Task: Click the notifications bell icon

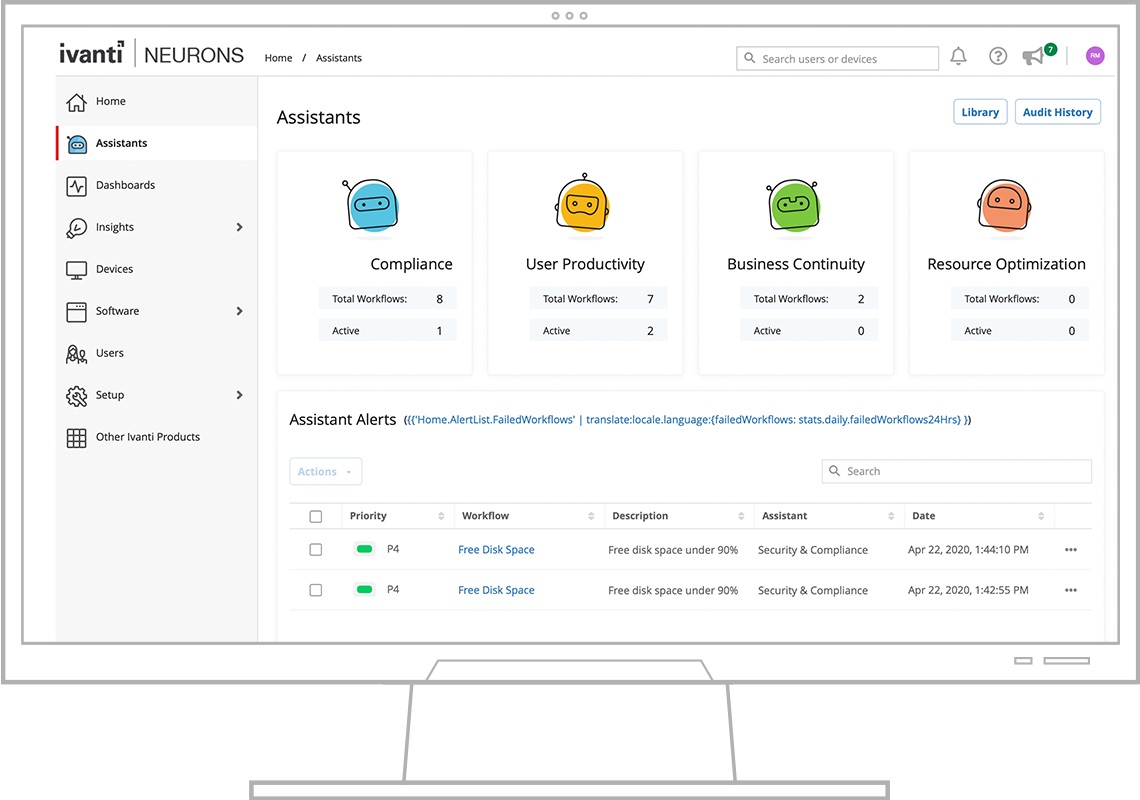Action: pos(958,57)
